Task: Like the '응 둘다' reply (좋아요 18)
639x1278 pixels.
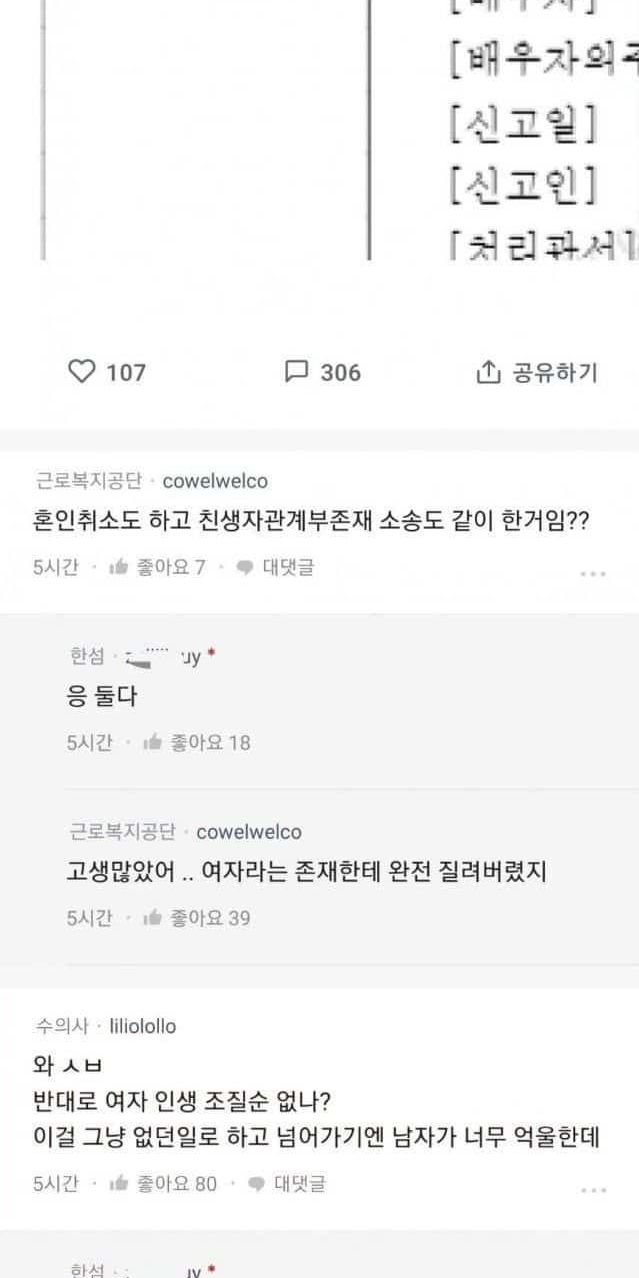Action: pyautogui.click(x=153, y=742)
